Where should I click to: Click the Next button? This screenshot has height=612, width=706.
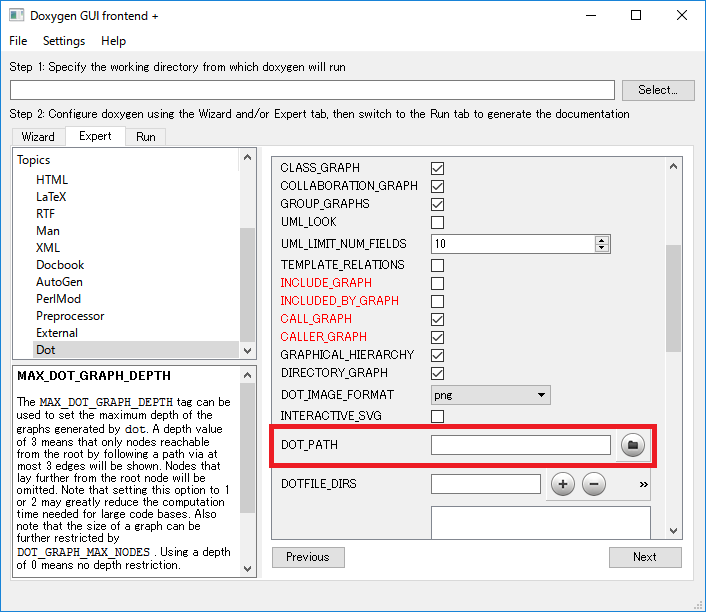click(645, 557)
